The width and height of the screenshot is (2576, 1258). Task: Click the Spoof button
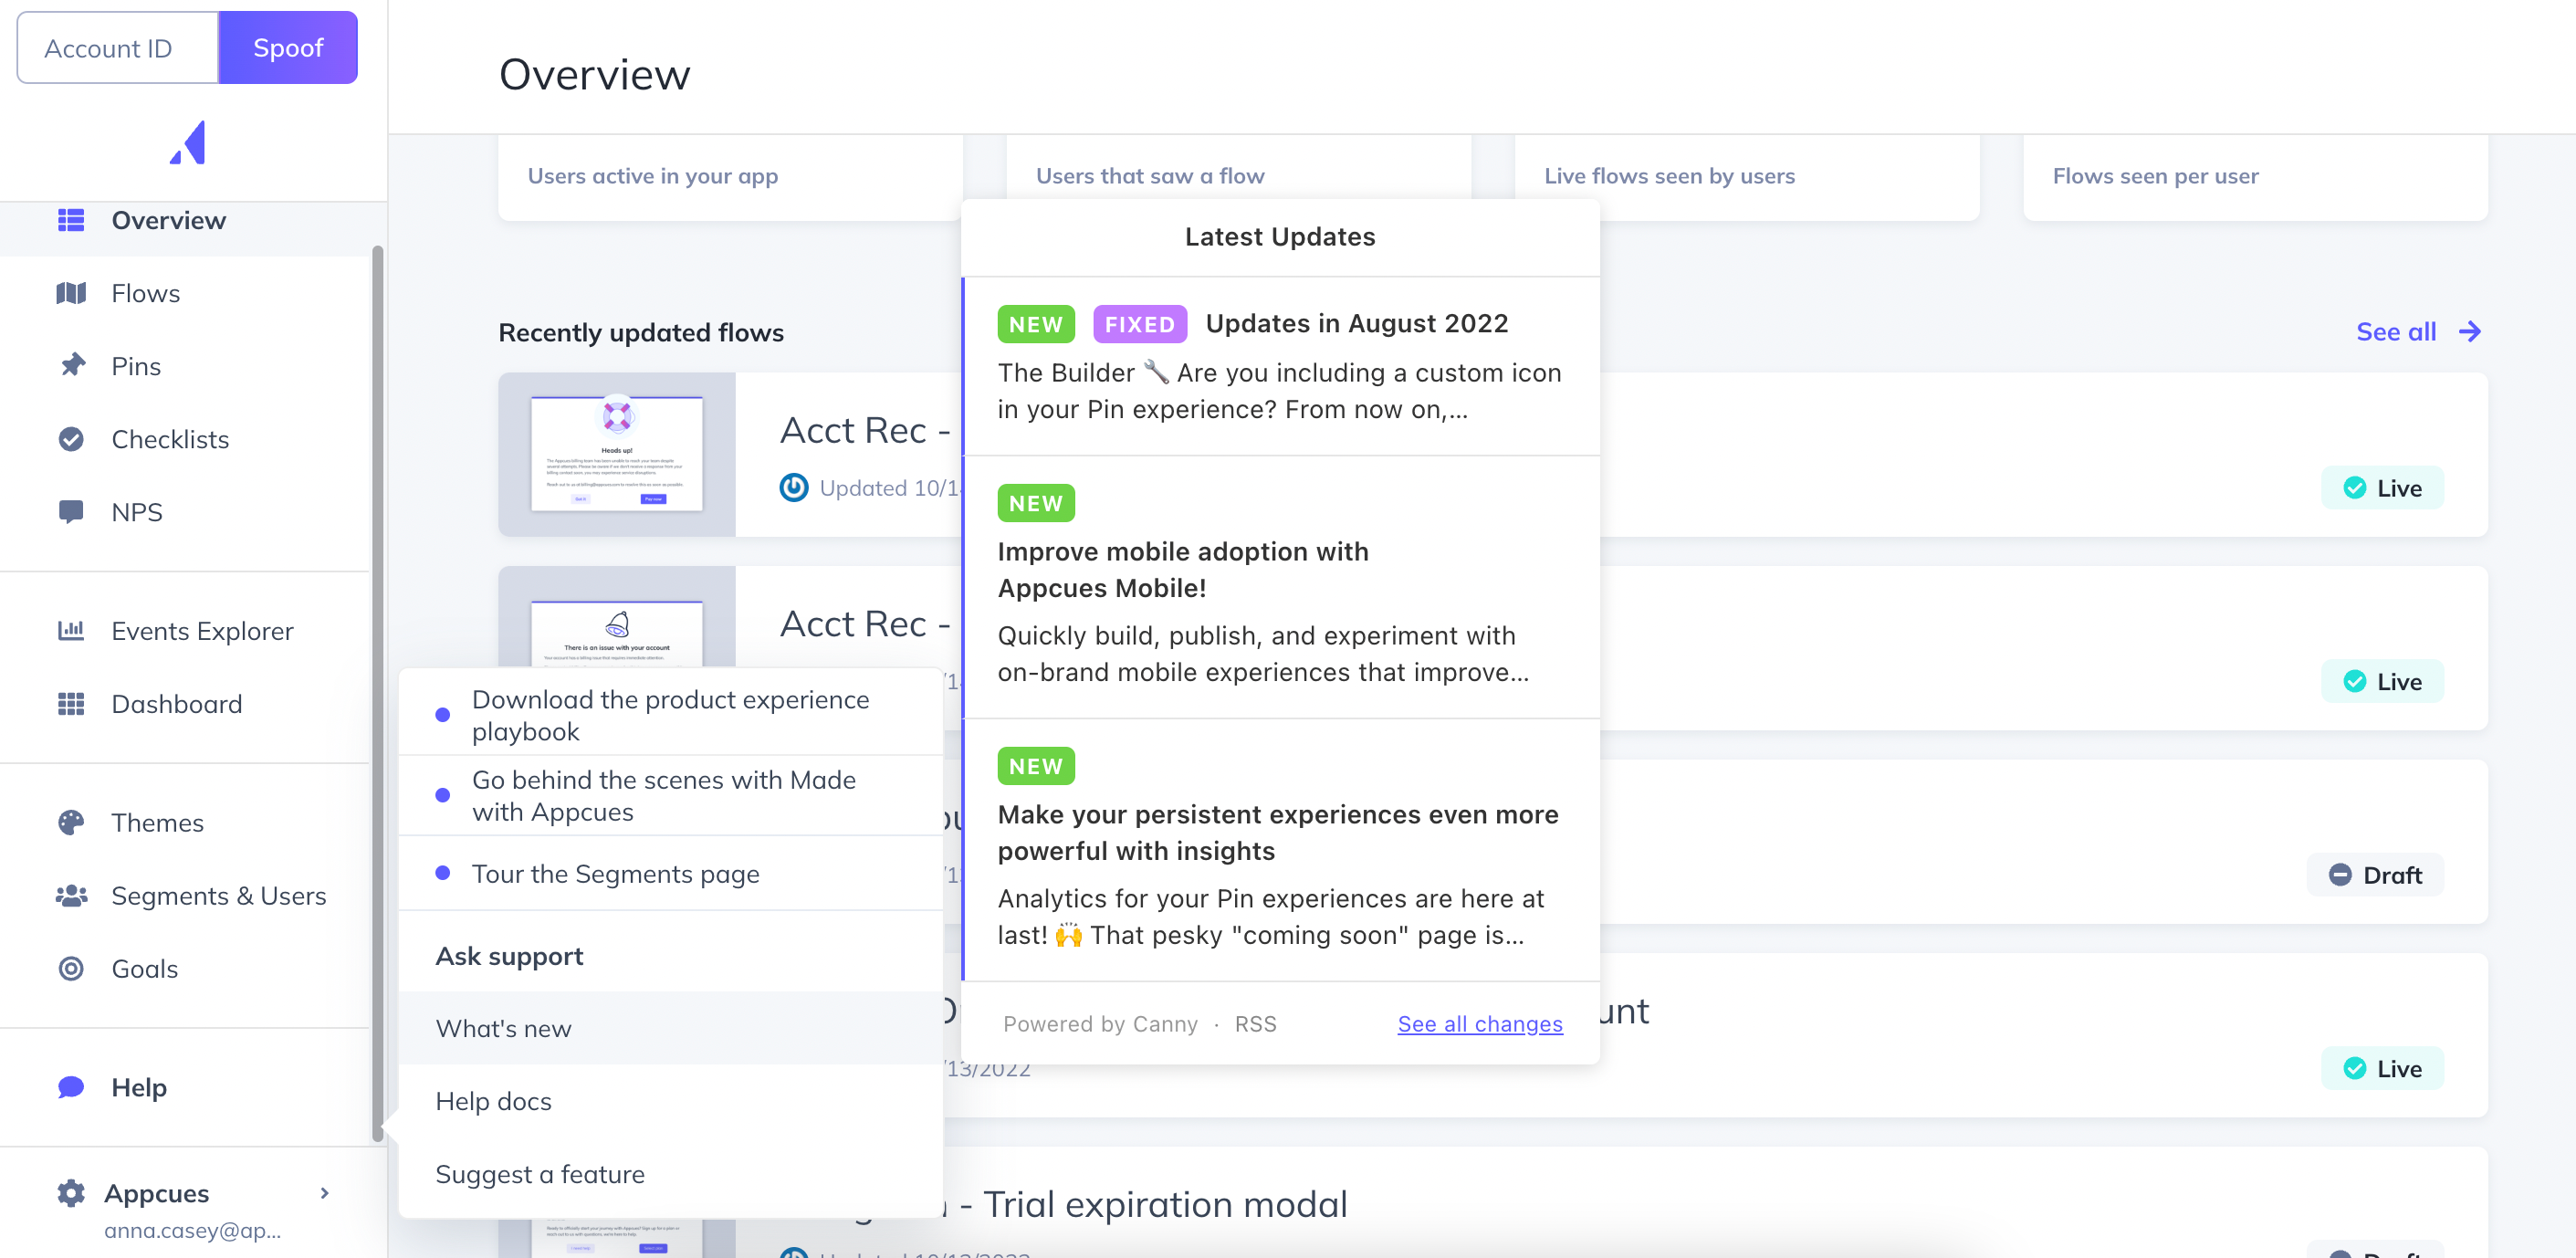(x=288, y=48)
